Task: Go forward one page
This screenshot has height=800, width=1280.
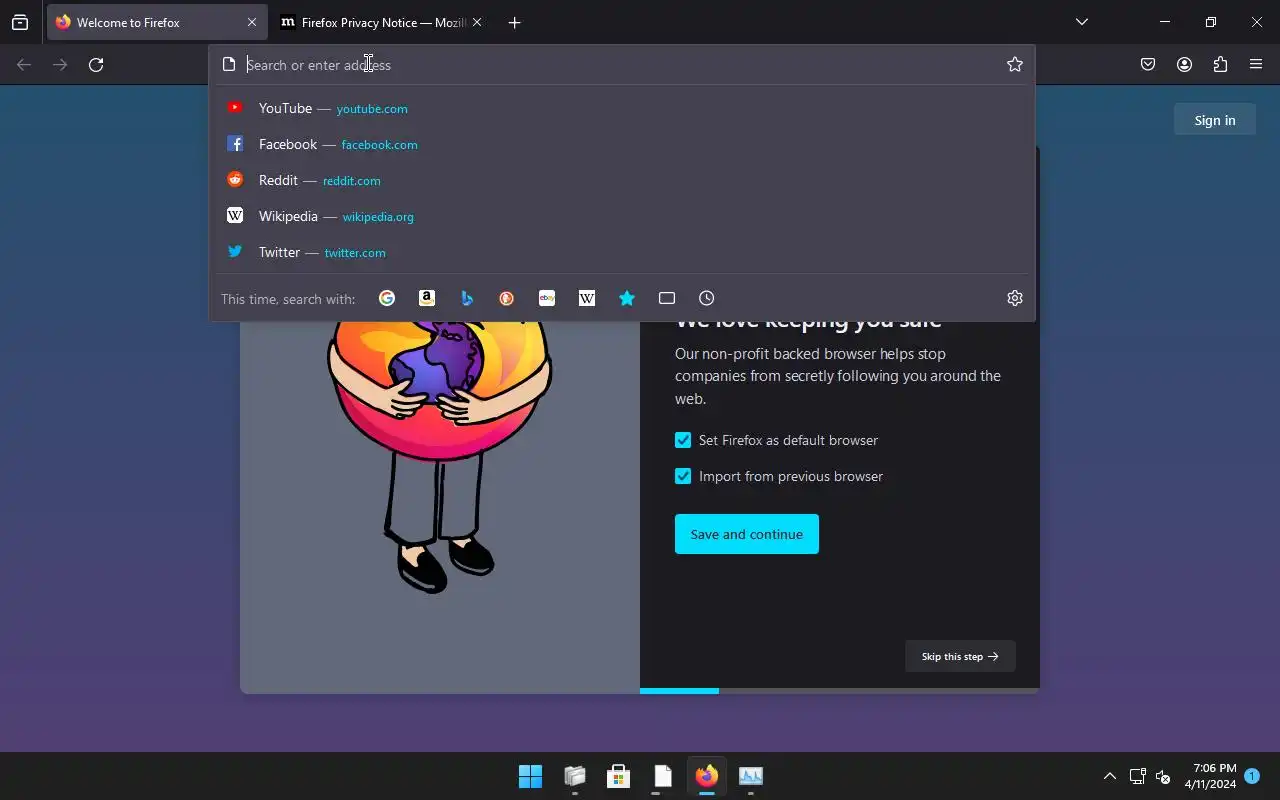Action: [60, 64]
